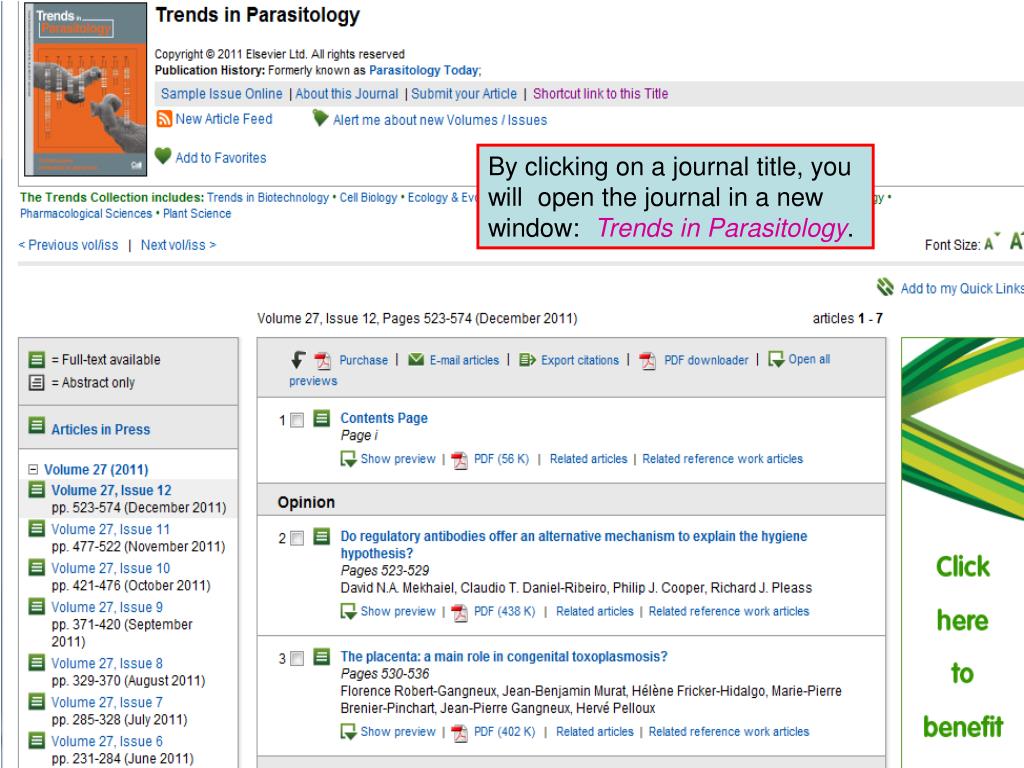1024x768 pixels.
Task: Click the PDF icon for Contents Page (56 K)
Action: point(460,460)
